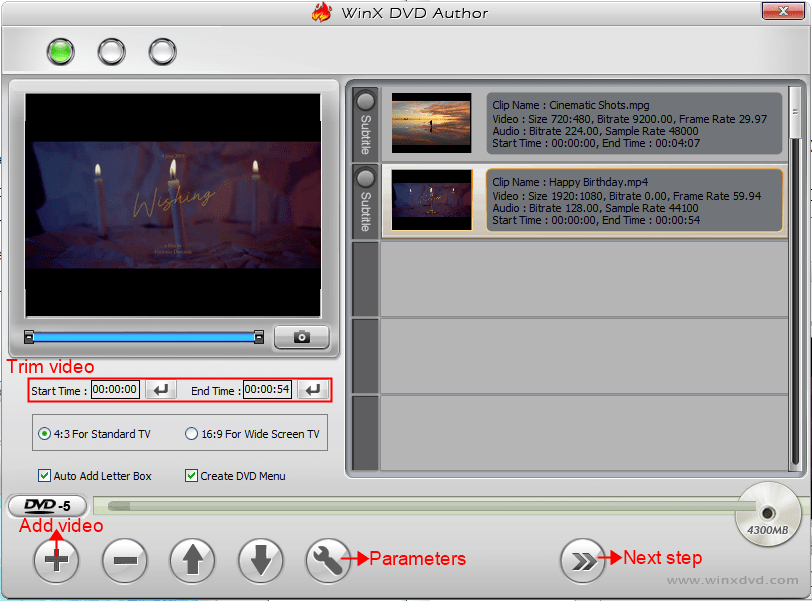Select the Cinematic Shots.mpg clip thumbnail
This screenshot has height=601, width=812.
coord(431,124)
